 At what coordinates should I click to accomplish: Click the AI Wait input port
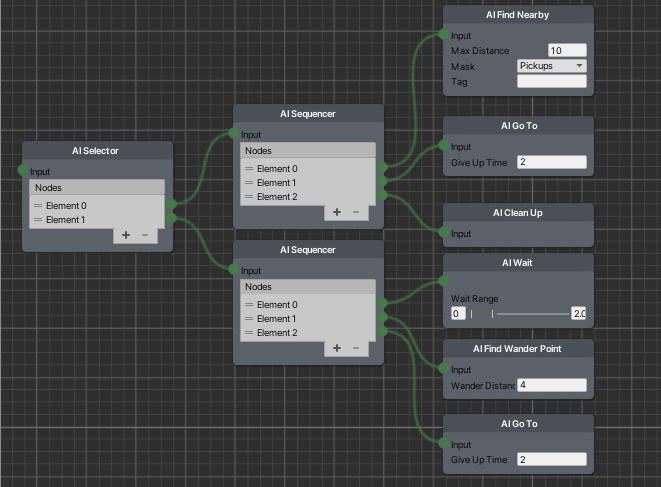coord(443,281)
